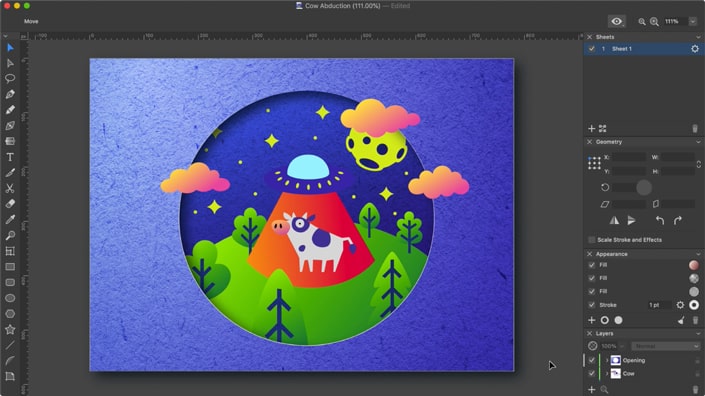Image resolution: width=705 pixels, height=396 pixels.
Task: Select the Move arrow tool
Action: click(x=10, y=48)
